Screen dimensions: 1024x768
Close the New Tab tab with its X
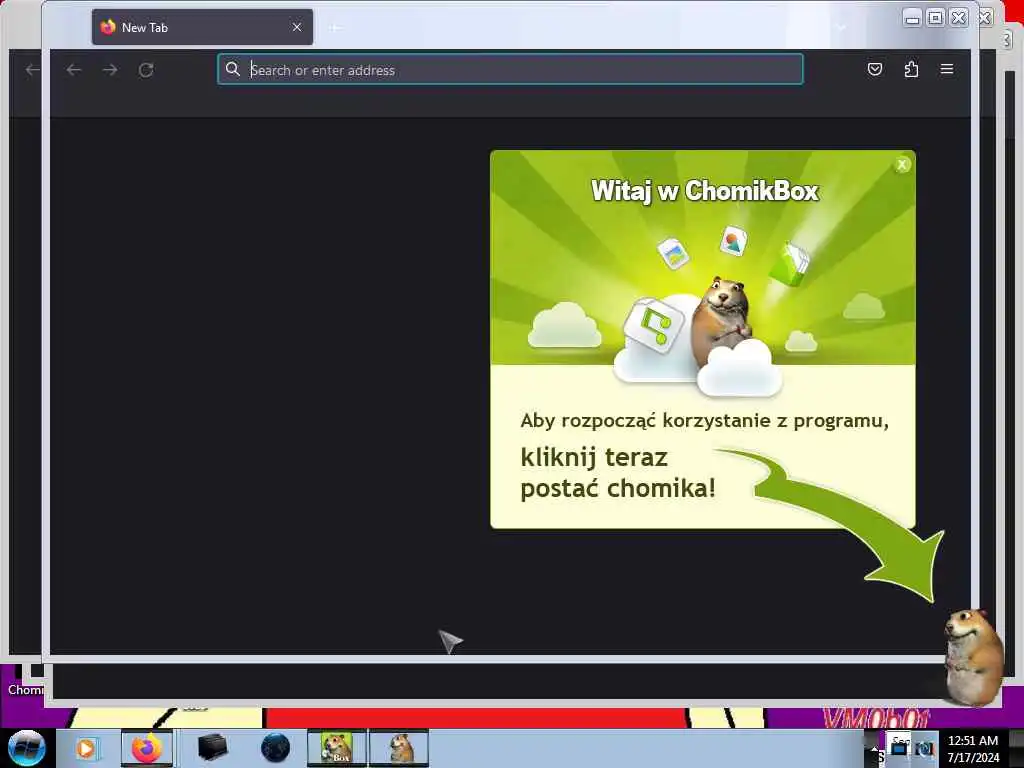pos(297,27)
